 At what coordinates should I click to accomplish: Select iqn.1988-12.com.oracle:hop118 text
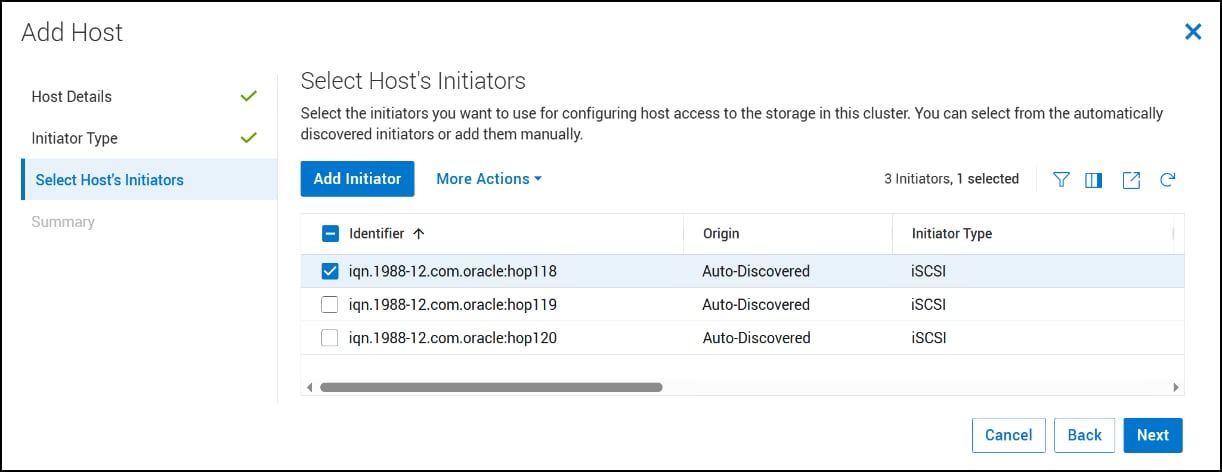pyautogui.click(x=453, y=271)
